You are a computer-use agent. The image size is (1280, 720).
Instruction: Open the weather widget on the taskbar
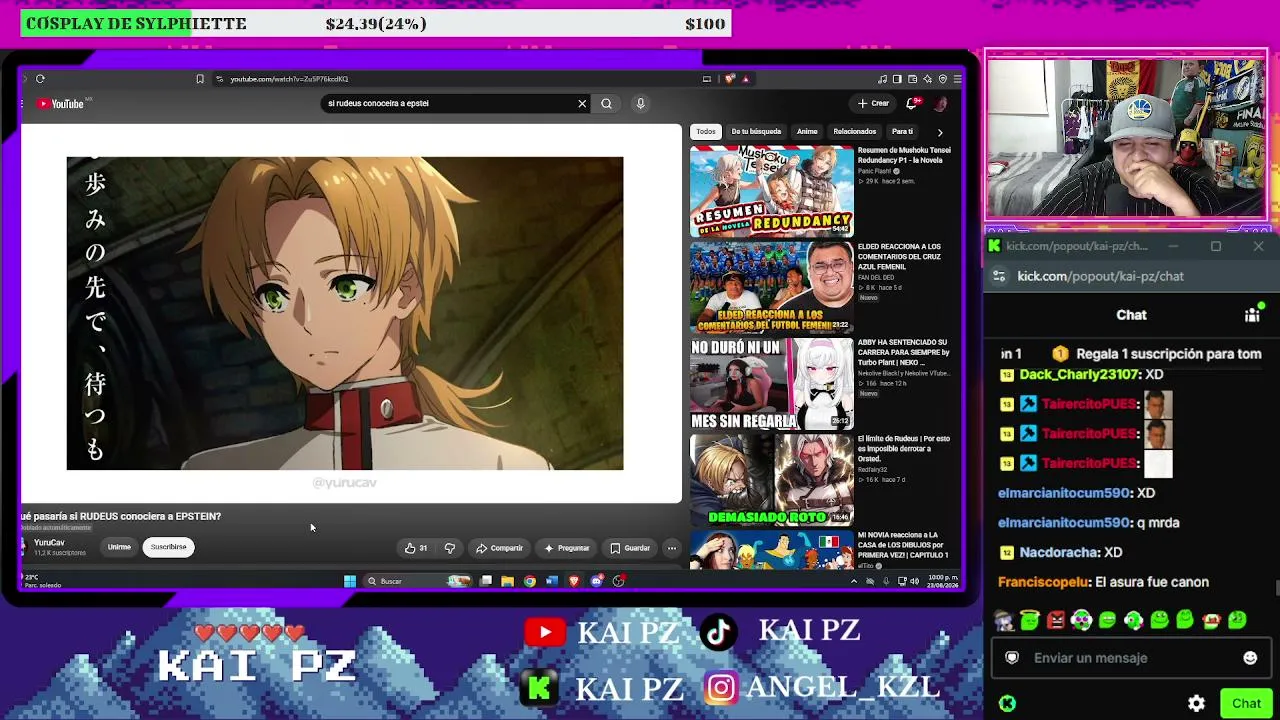[42, 581]
